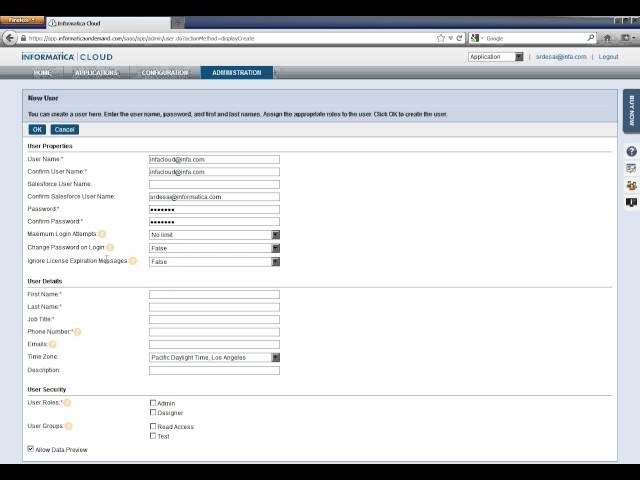Open the address bar history dropdown arrow
Screen dimensions: 640x480
point(451,38)
